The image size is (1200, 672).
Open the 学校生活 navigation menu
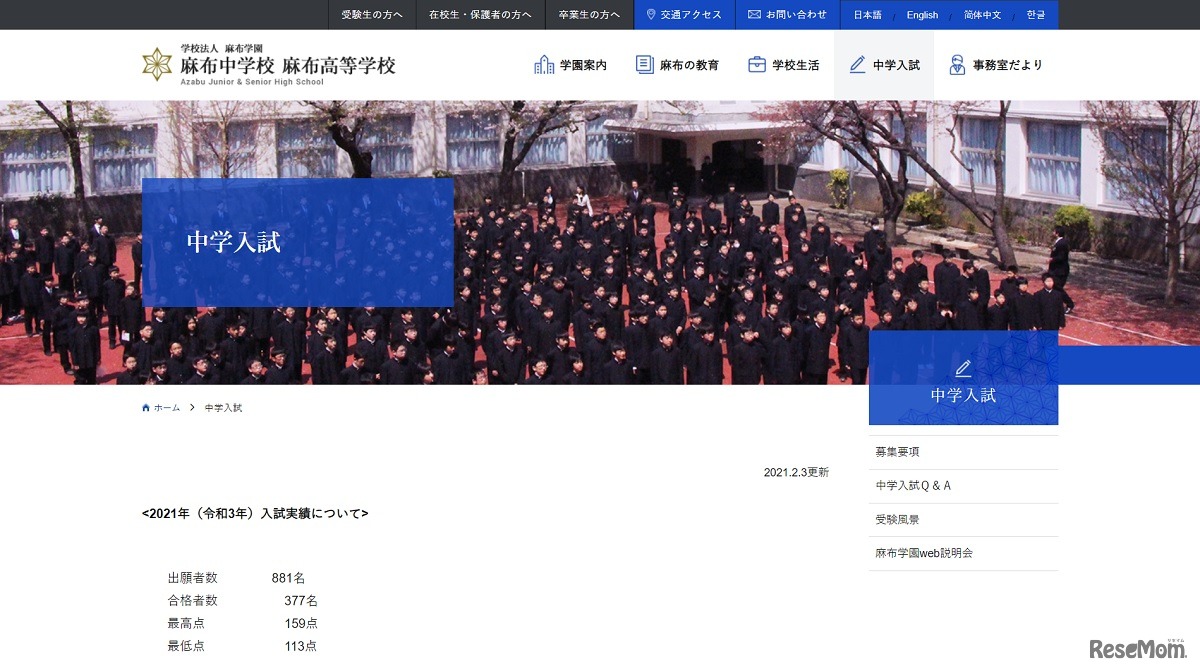pyautogui.click(x=783, y=65)
